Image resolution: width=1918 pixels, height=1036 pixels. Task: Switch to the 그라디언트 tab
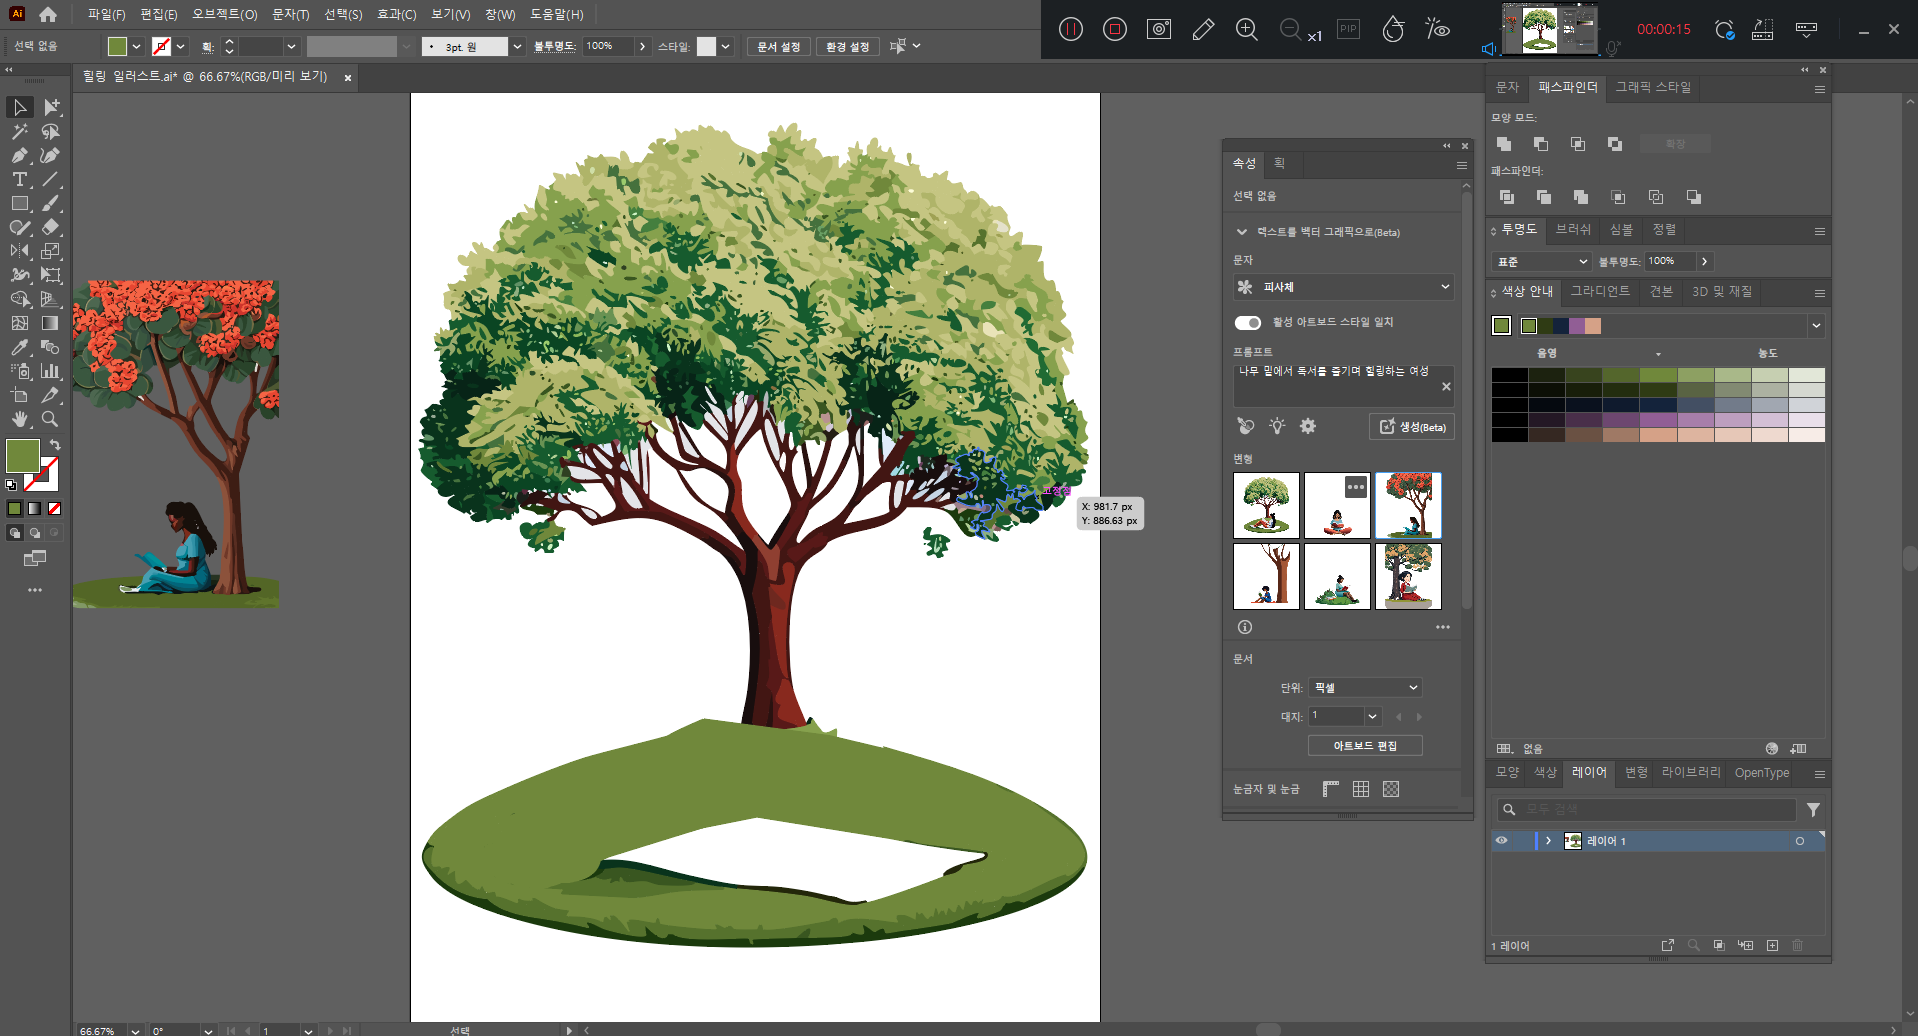pyautogui.click(x=1600, y=291)
